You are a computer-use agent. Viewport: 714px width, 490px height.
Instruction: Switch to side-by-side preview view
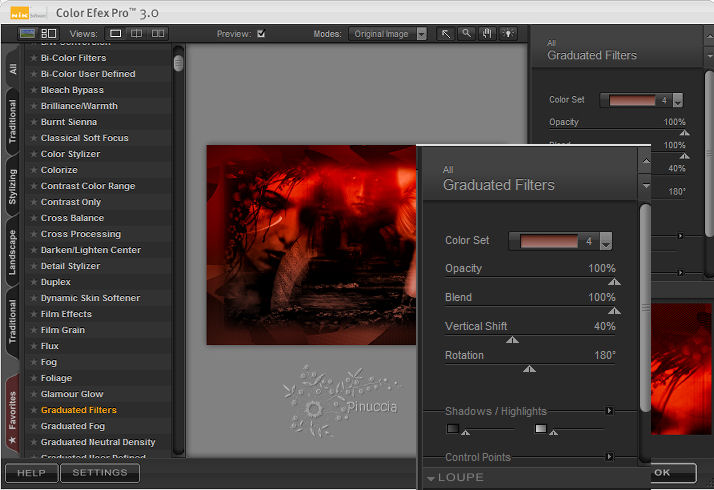[x=159, y=33]
